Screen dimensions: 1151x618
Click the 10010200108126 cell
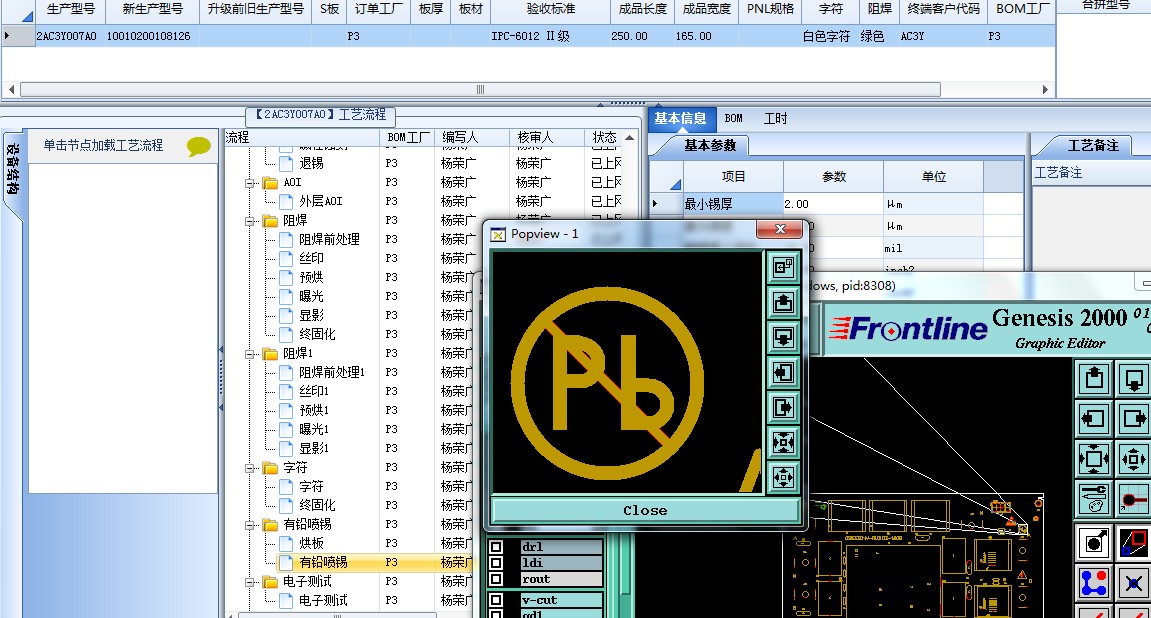151,36
